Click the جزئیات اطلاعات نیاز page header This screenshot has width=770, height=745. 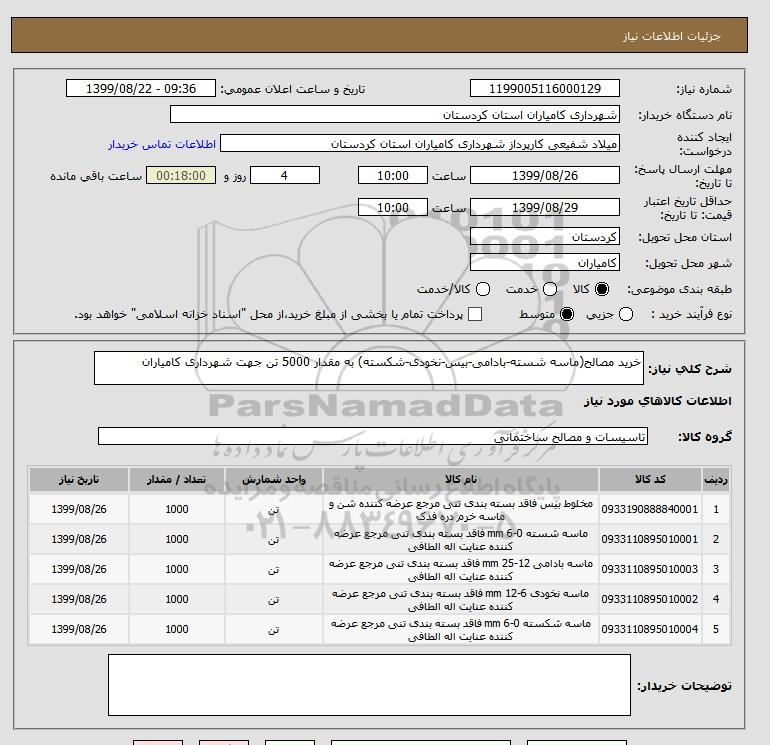pyautogui.click(x=671, y=36)
